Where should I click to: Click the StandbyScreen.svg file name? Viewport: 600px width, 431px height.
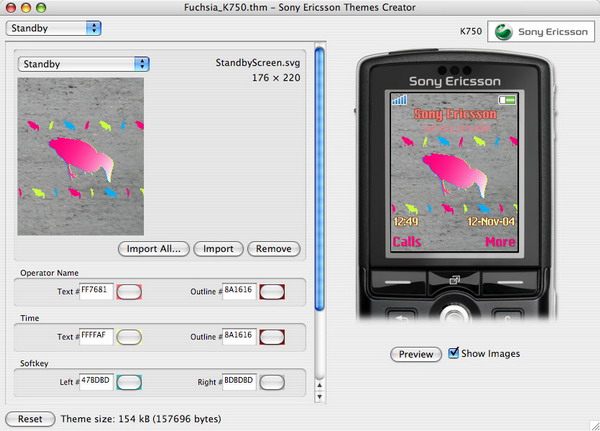[258, 63]
